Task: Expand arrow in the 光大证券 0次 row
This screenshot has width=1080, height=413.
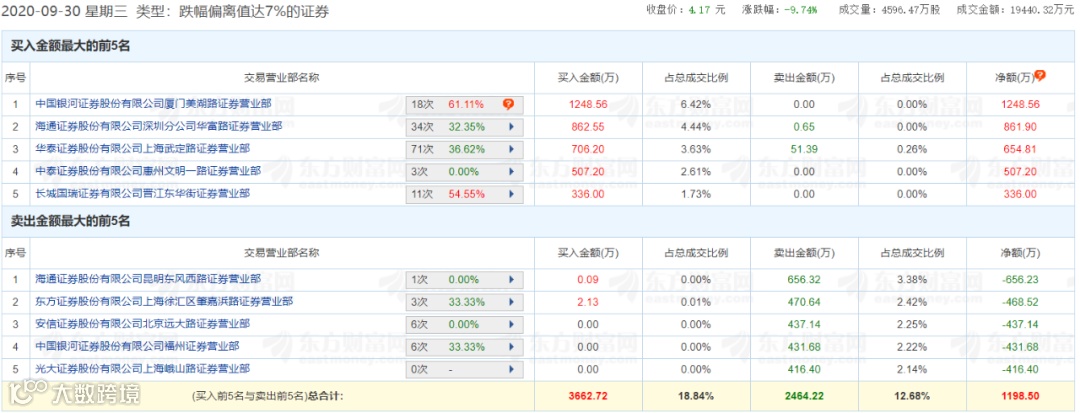Action: tap(511, 369)
